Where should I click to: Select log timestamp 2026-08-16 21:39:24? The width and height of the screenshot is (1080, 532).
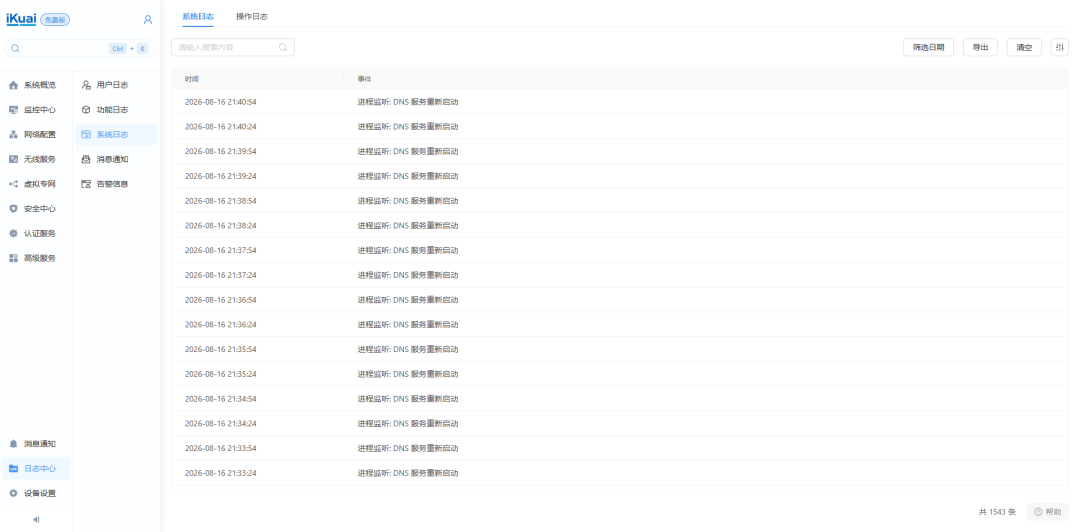coord(220,176)
